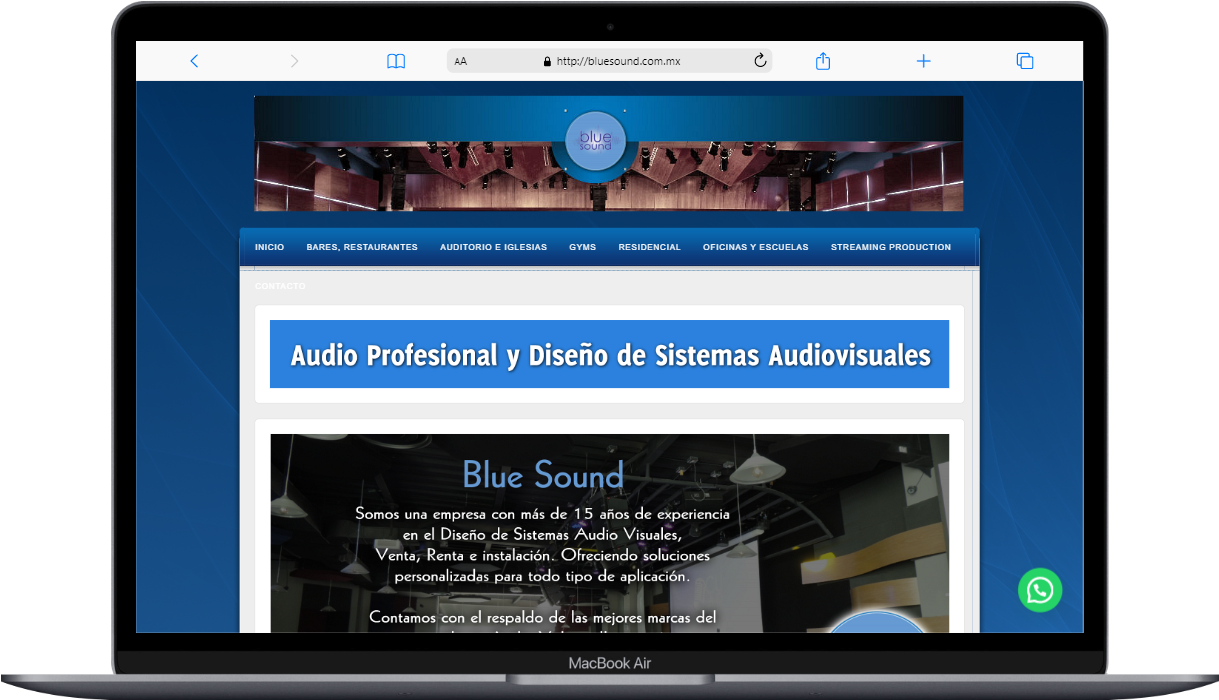Visit the AUDITORIO E IGLESIAS section
Image resolution: width=1219 pixels, height=700 pixels.
tap(493, 246)
